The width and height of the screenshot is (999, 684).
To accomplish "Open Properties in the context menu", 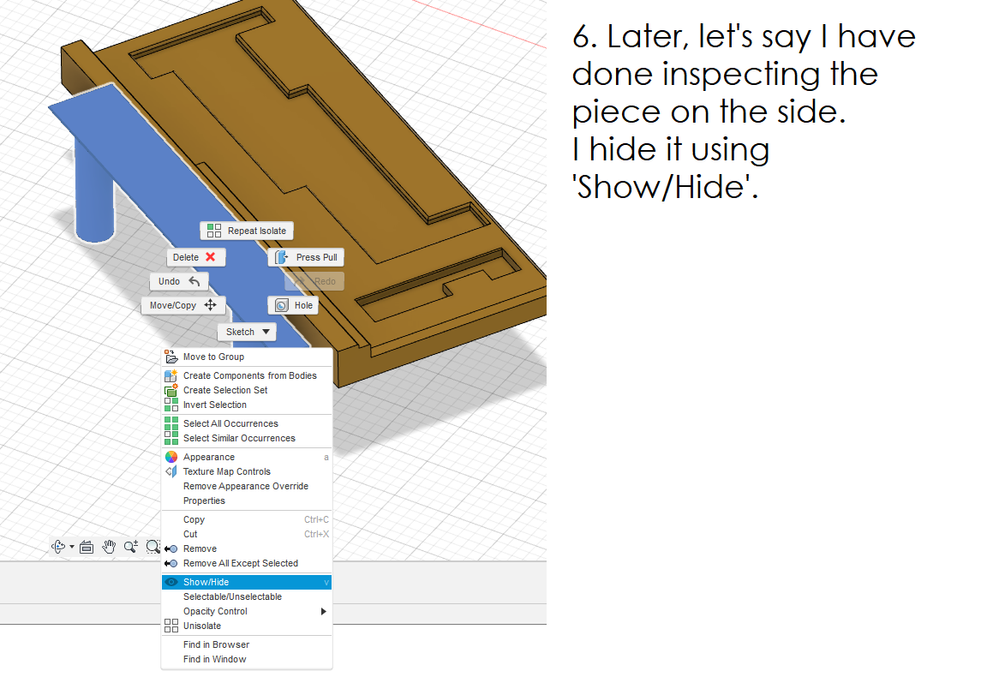I will (x=247, y=501).
